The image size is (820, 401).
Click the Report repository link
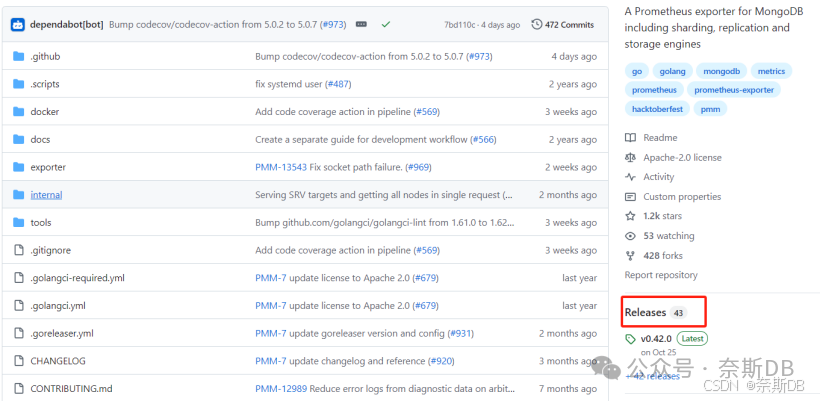[661, 275]
